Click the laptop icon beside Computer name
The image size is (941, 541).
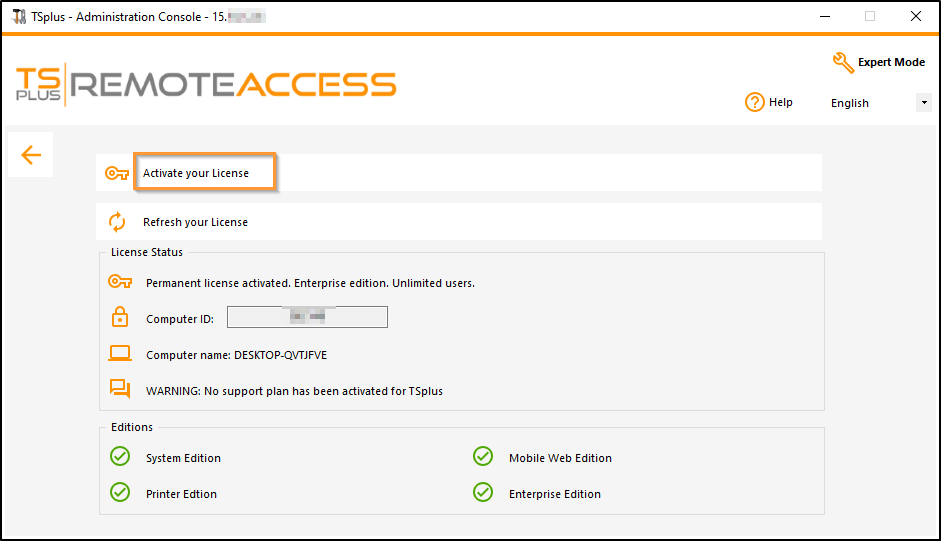[x=120, y=354]
